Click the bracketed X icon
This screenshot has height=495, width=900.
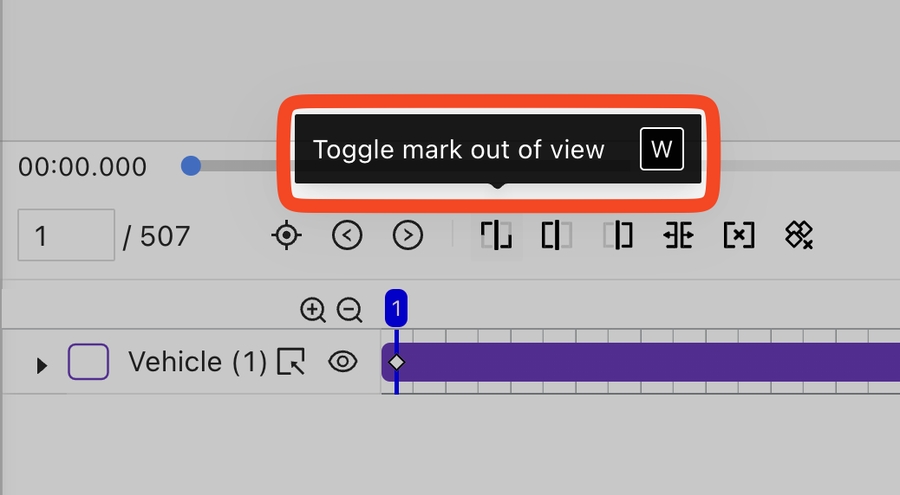point(738,236)
